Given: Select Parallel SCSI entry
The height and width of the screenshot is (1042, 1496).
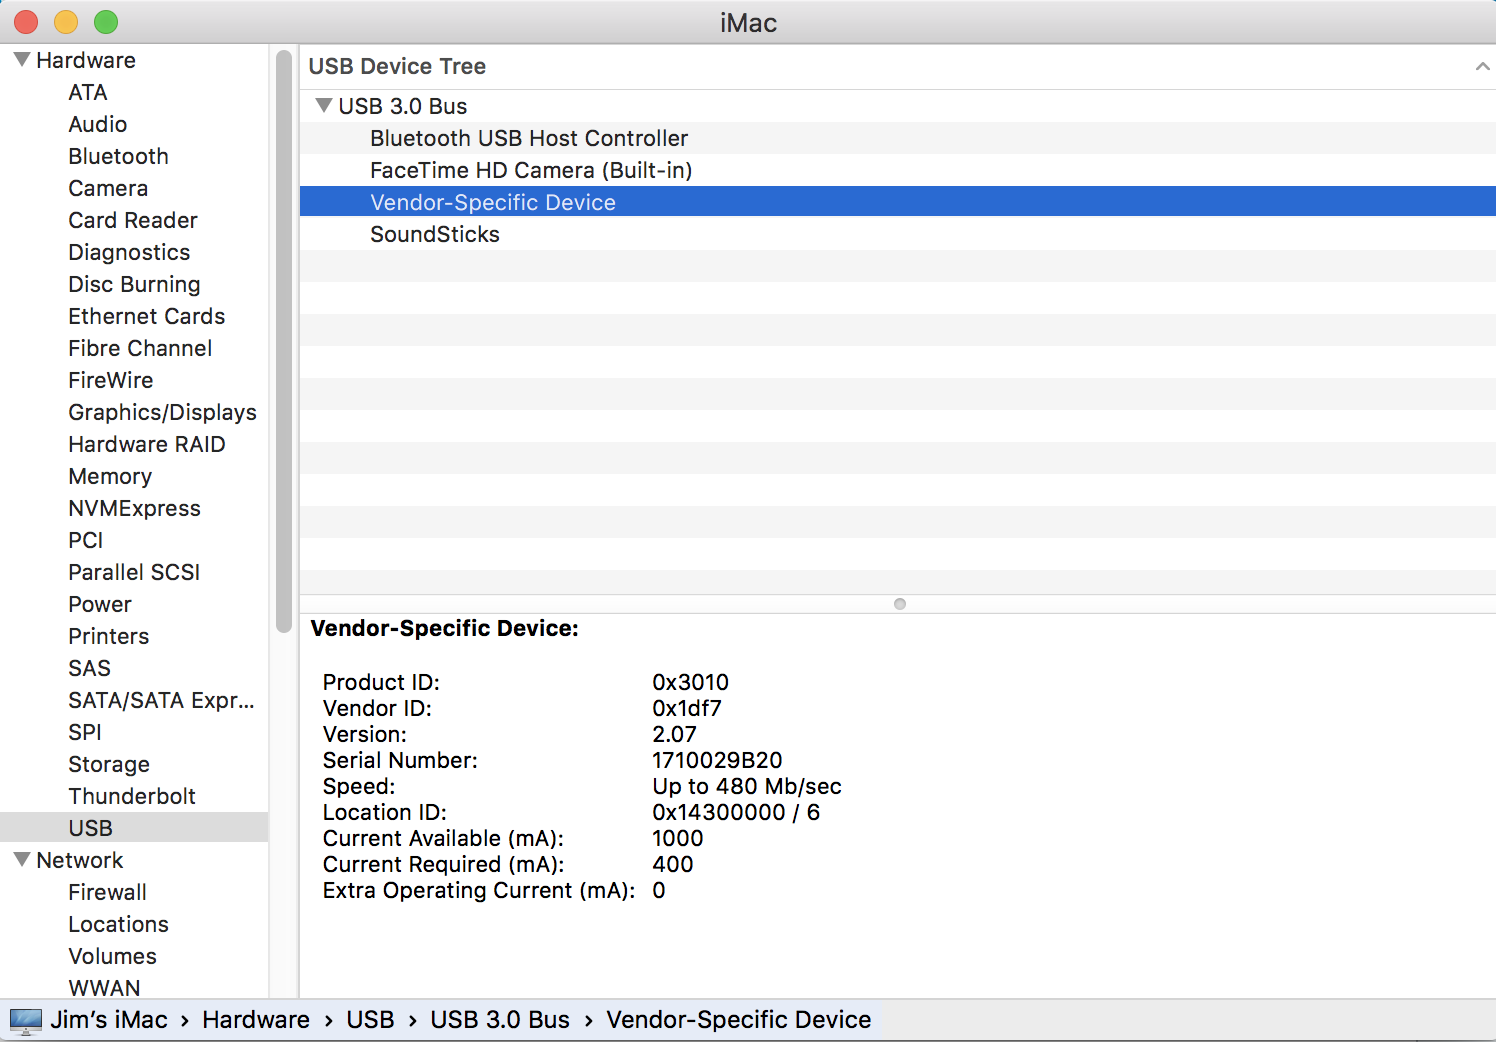Looking at the screenshot, I should 134,572.
